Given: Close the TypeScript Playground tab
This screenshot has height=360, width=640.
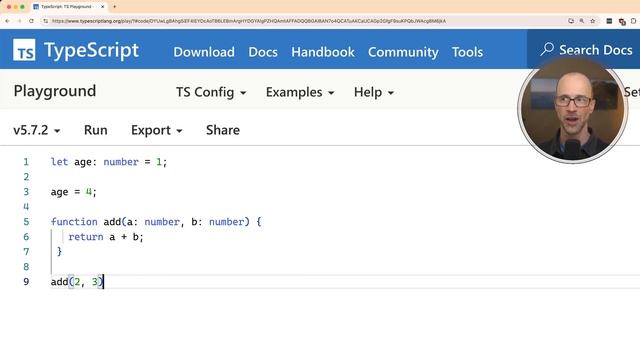Looking at the screenshot, I should 102,7.
